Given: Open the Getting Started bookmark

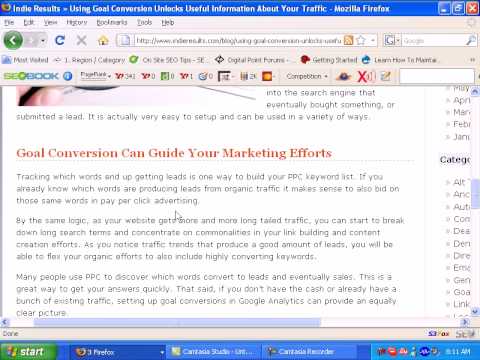Looking at the screenshot, I should click(x=329, y=60).
